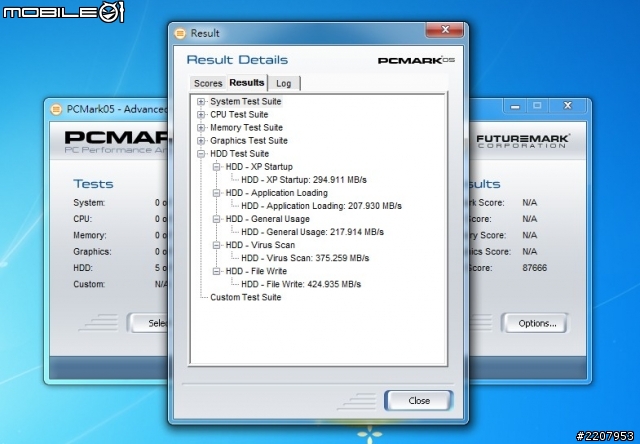
Task: Collapse the HDD - Application Loading node
Action: point(216,193)
